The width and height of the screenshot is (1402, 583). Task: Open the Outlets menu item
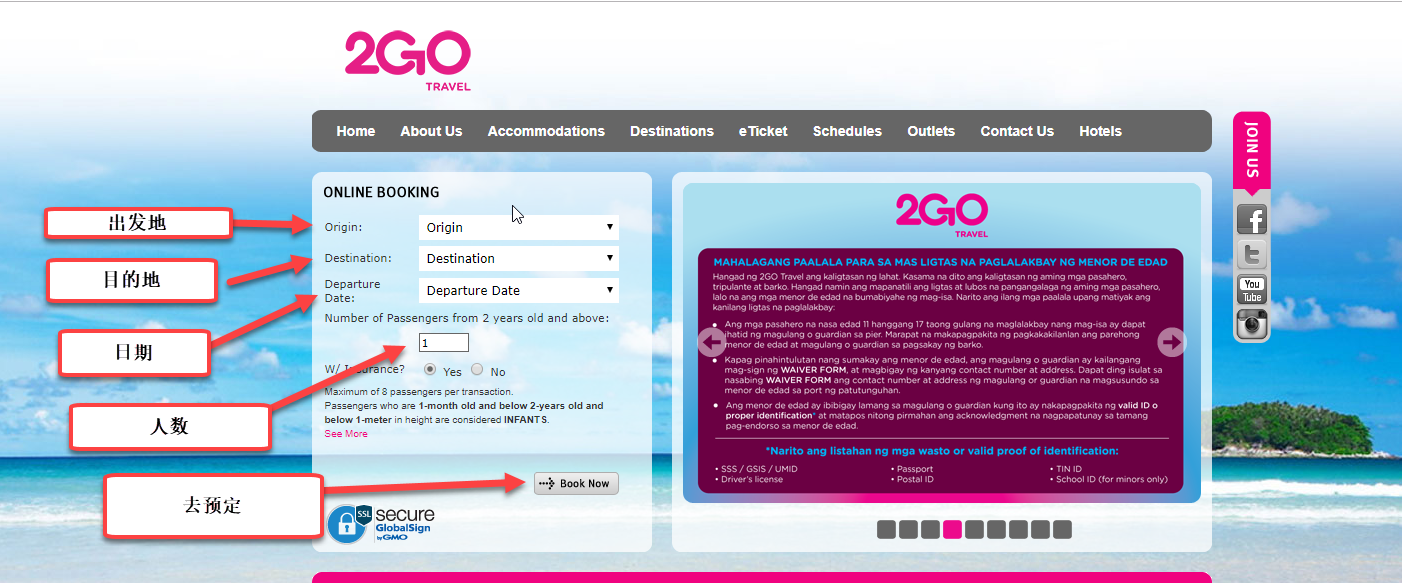(931, 131)
